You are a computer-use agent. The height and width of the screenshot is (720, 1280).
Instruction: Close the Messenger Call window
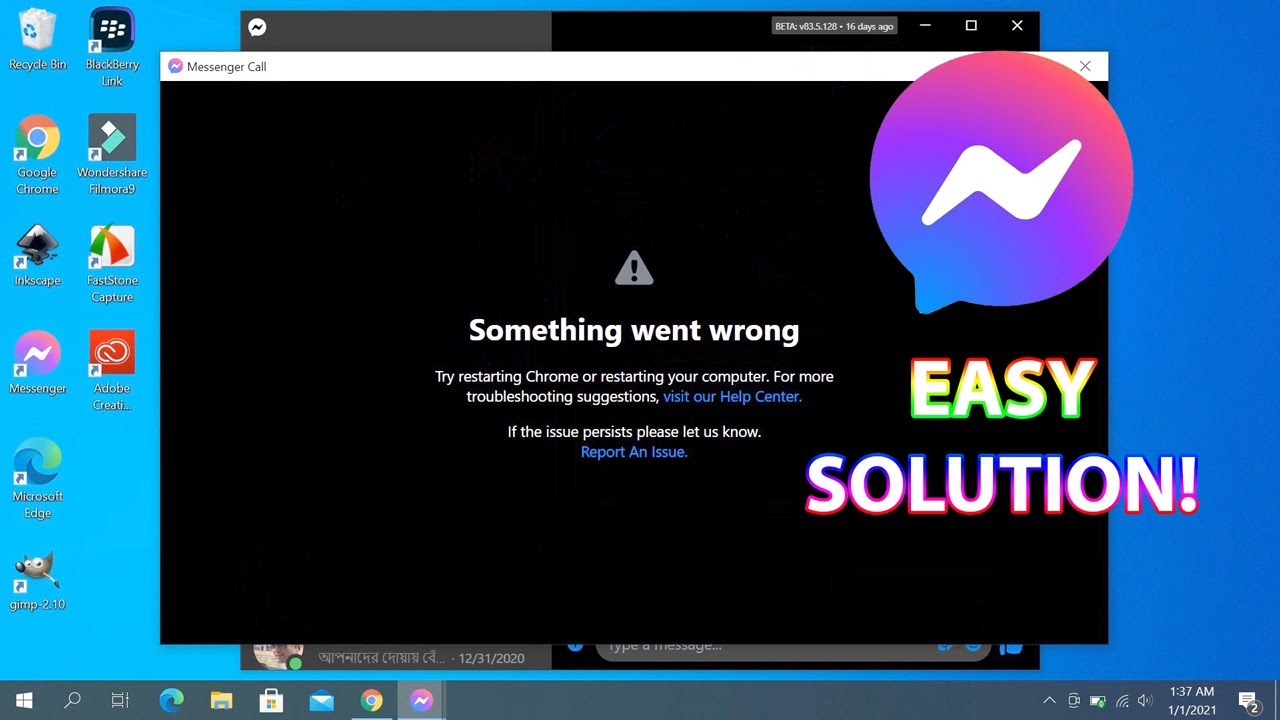click(1085, 66)
